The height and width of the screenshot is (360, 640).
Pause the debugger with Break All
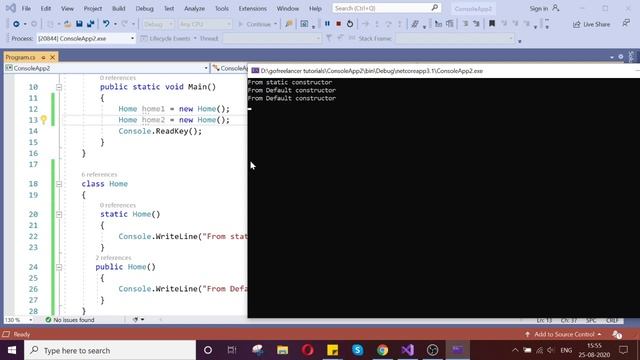pos(327,24)
